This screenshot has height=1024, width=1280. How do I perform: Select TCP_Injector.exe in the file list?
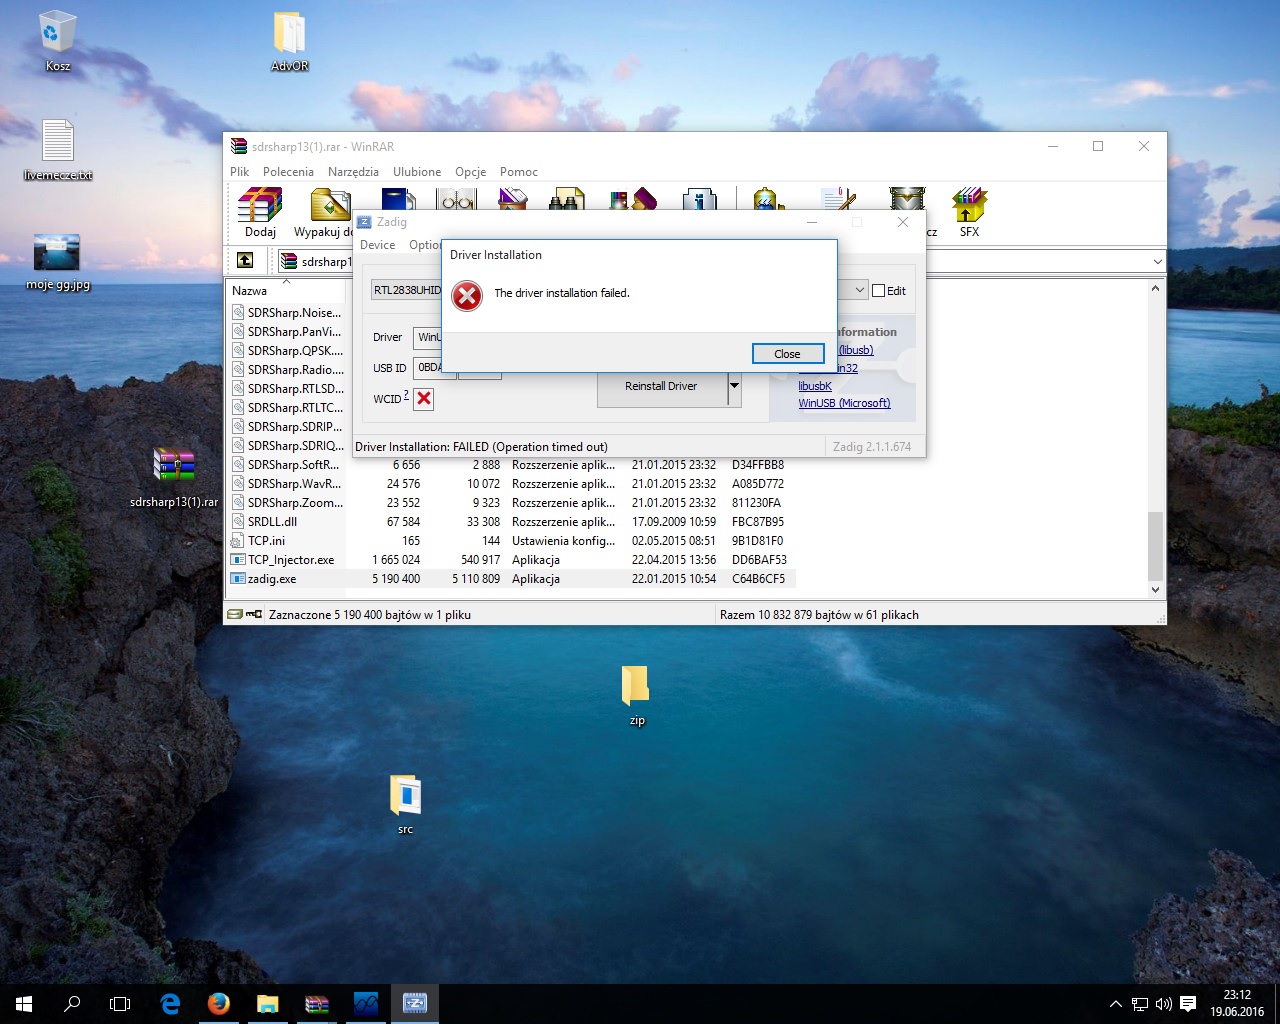pos(512,560)
